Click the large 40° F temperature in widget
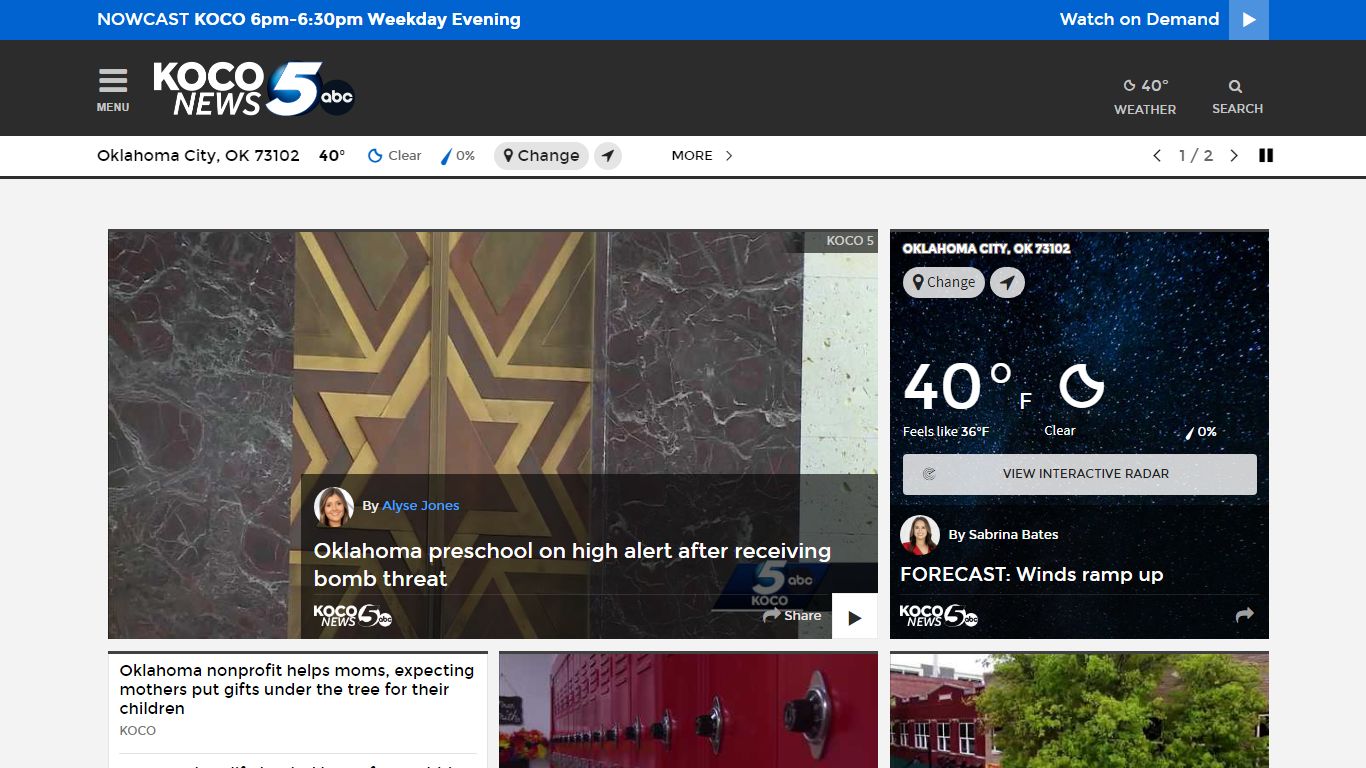This screenshot has width=1366, height=768. click(x=967, y=387)
